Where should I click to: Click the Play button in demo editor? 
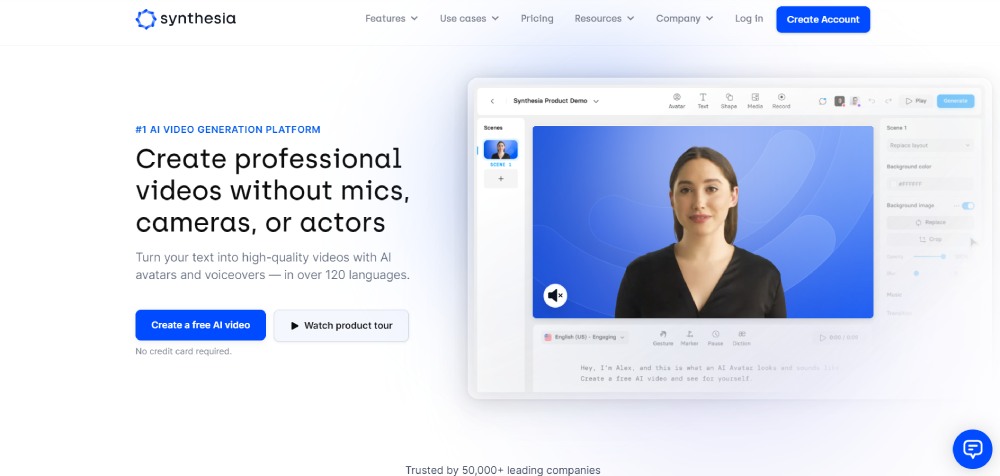point(916,101)
